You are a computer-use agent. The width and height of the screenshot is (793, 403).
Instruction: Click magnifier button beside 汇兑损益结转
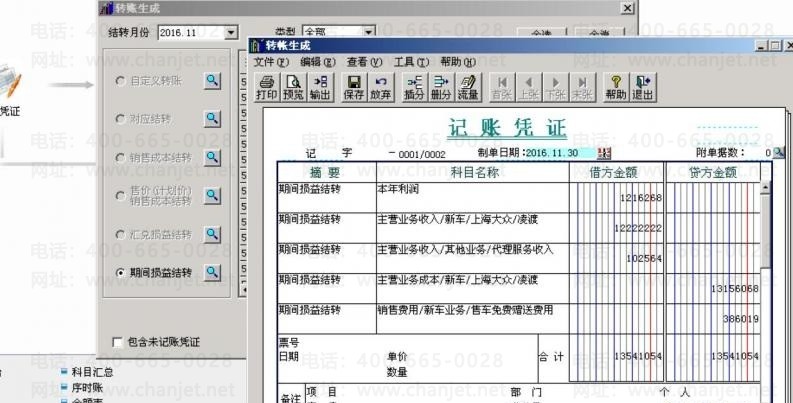(212, 234)
